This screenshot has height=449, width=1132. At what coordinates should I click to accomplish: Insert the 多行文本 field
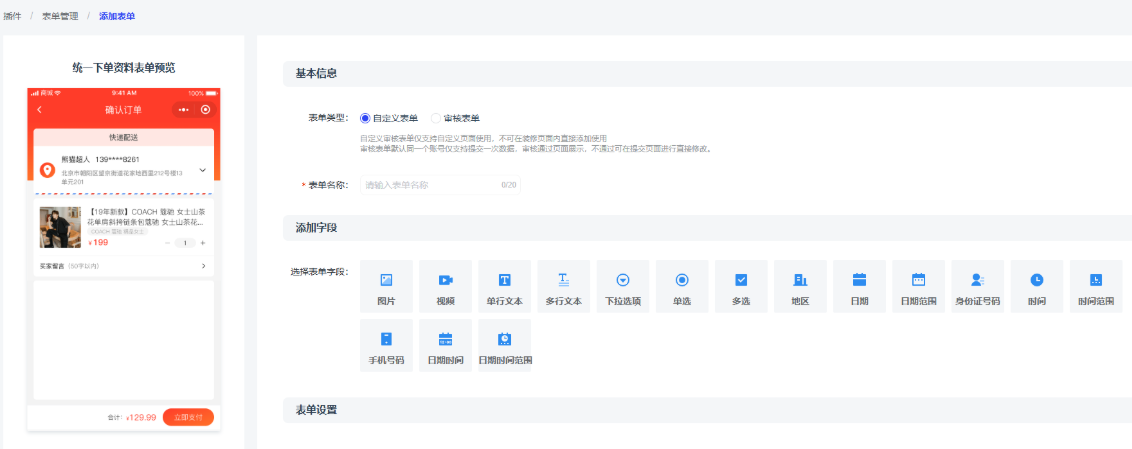point(563,286)
